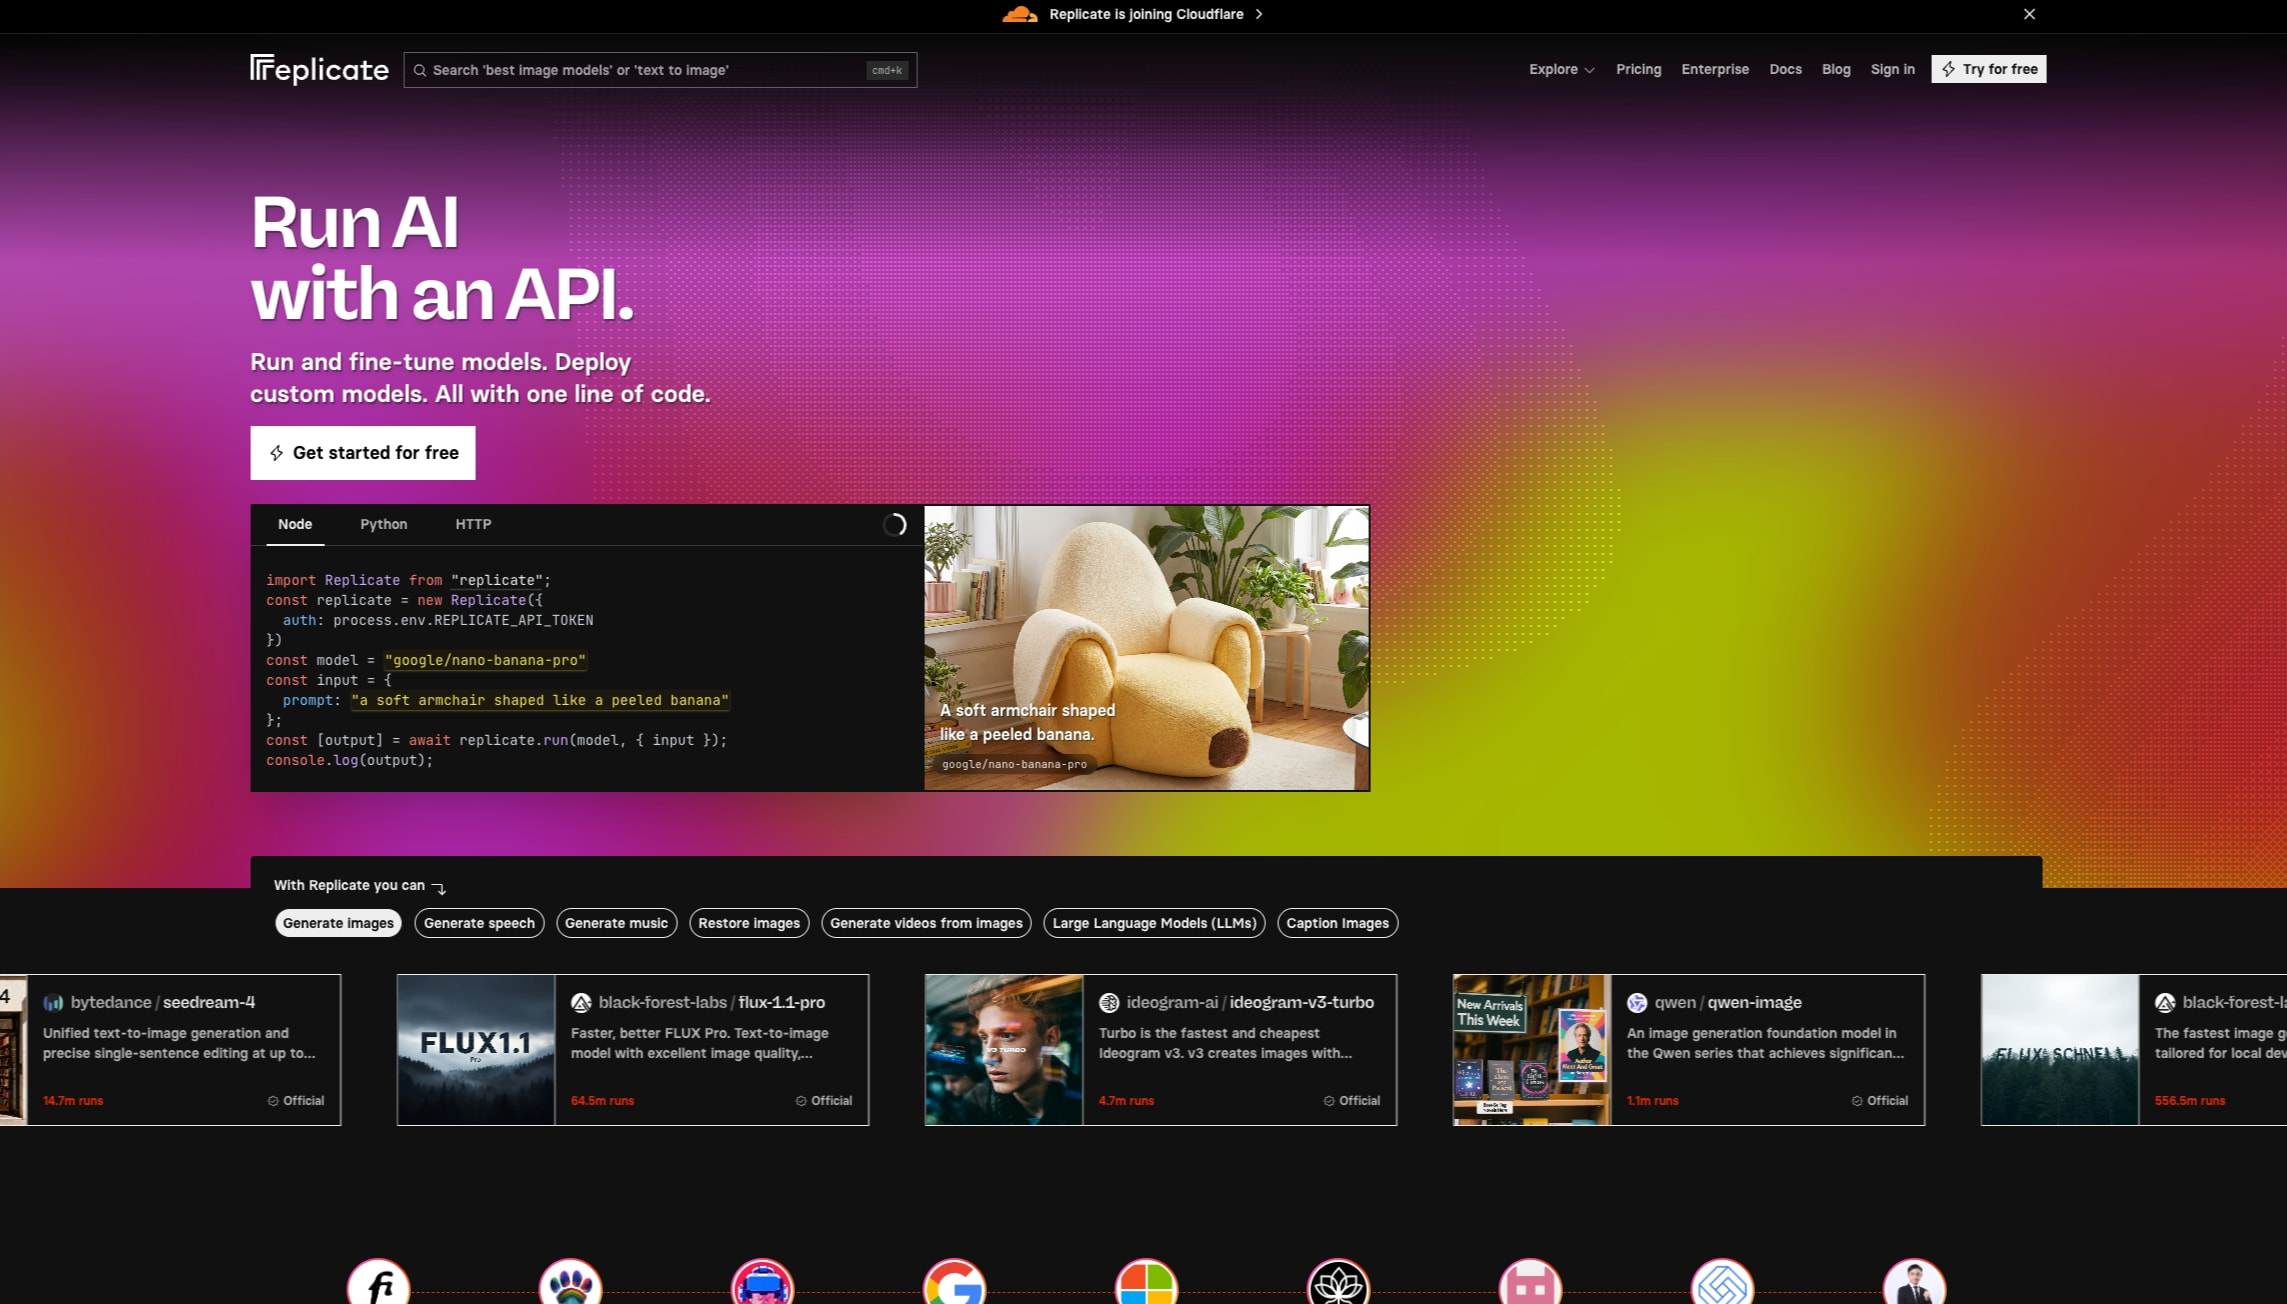Click the google/nano-banana-pro label on image

tap(1014, 764)
